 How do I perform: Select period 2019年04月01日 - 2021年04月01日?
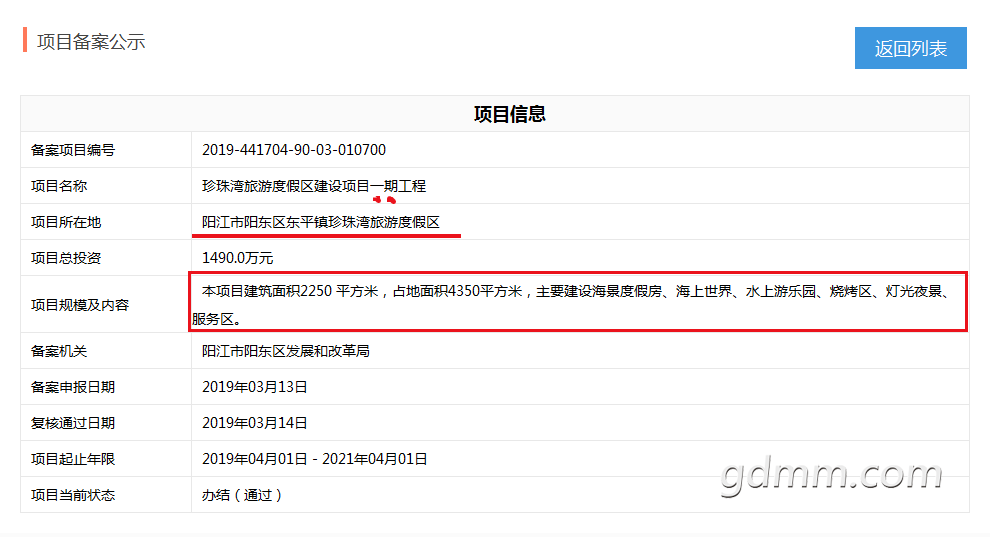click(x=314, y=459)
